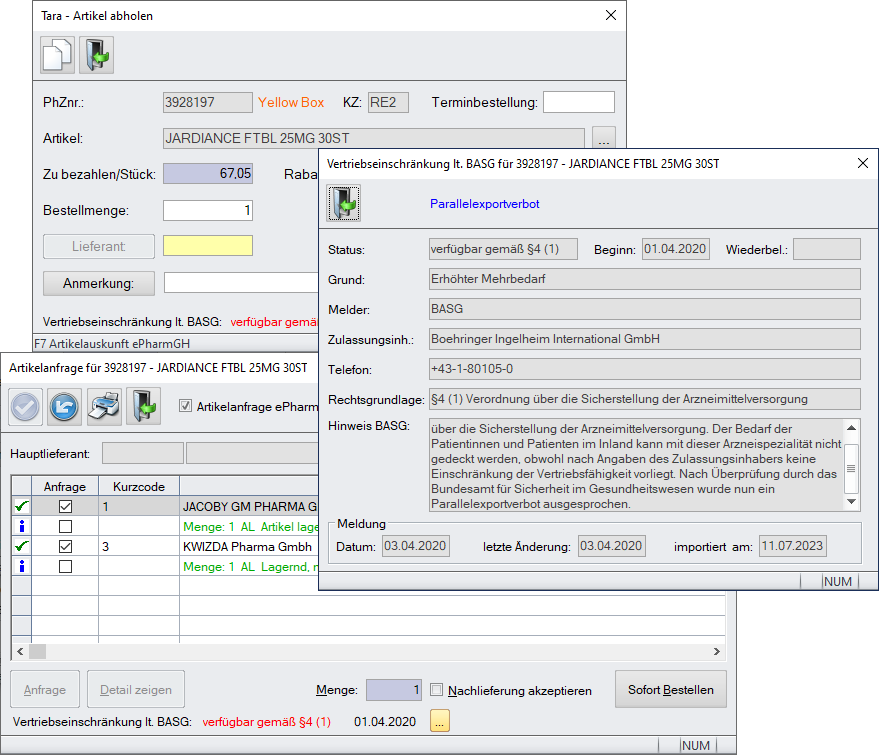
Task: Enable Nachlieferung akzeptieren checkbox
Action: pyautogui.click(x=436, y=690)
